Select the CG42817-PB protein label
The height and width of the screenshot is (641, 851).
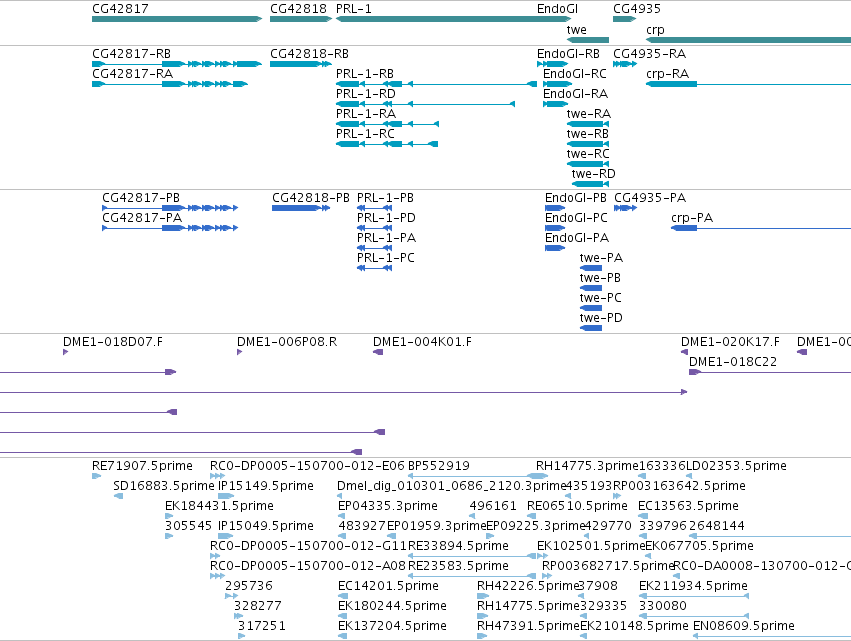141,198
